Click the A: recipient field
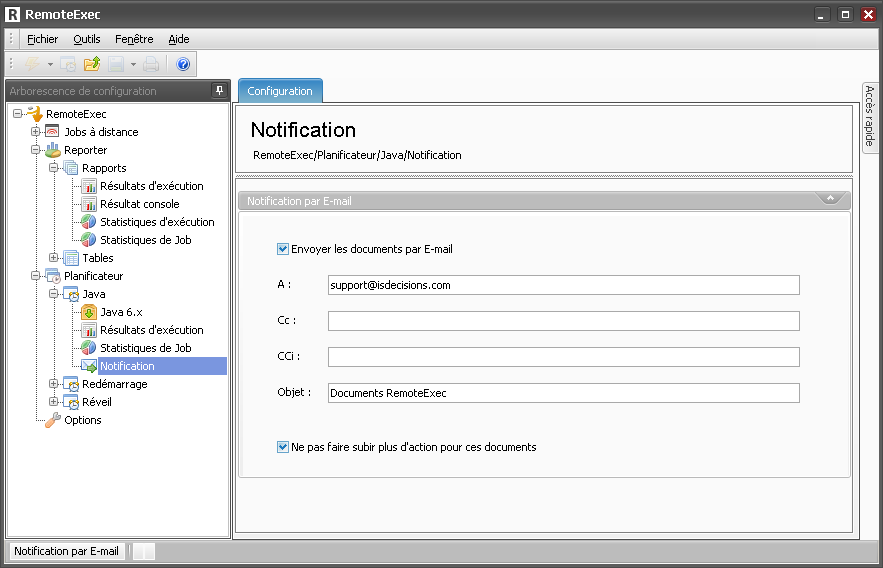Screen dimensions: 883x568 pyautogui.click(x=564, y=285)
